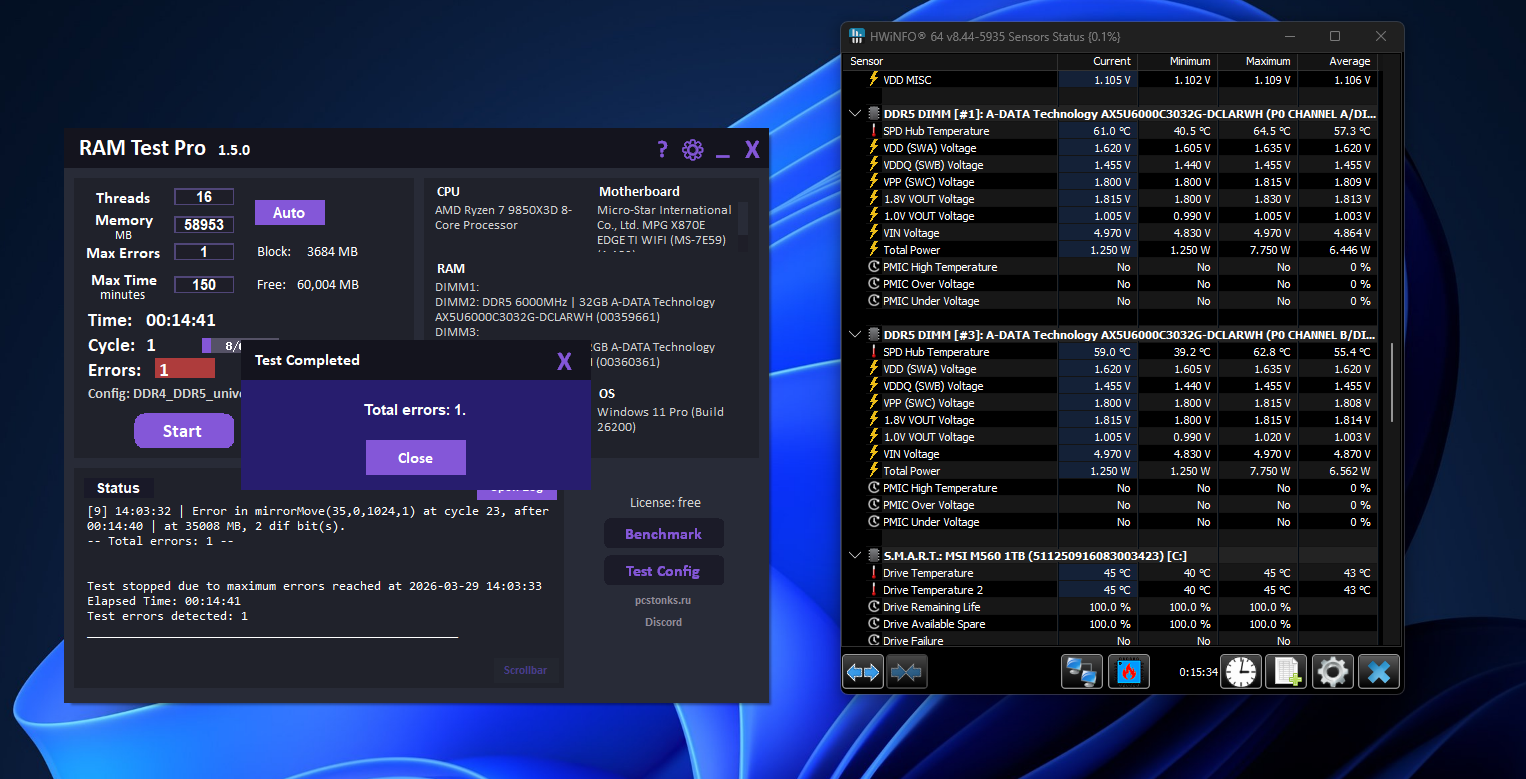Image resolution: width=1526 pixels, height=779 pixels.
Task: Click the 'AMD Ryzen 7 9850X3D' CPU text
Action: click(504, 217)
